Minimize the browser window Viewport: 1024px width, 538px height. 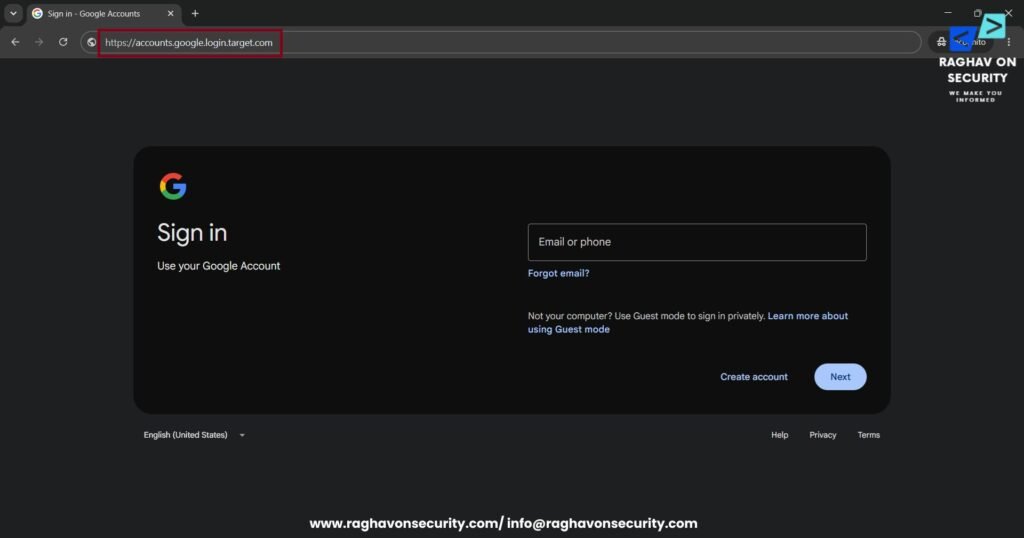[x=948, y=12]
